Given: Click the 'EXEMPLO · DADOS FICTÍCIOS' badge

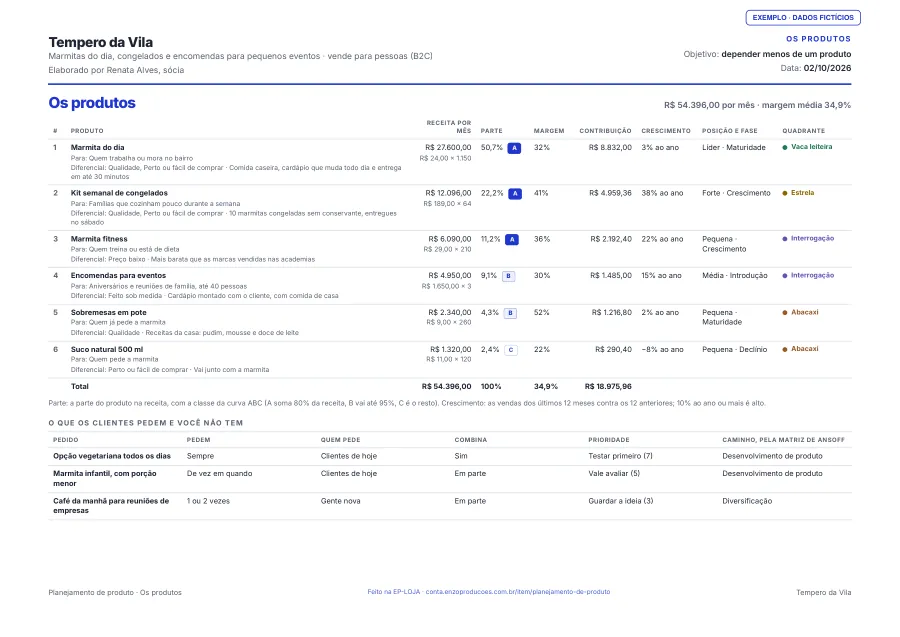Looking at the screenshot, I should (x=803, y=18).
